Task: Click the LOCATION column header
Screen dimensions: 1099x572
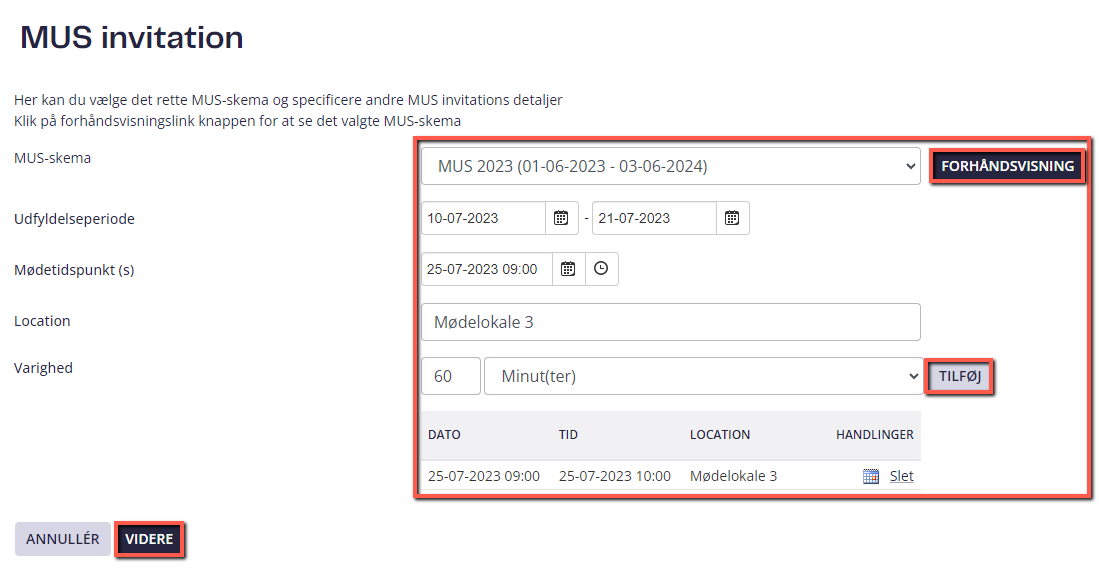Action: point(720,435)
